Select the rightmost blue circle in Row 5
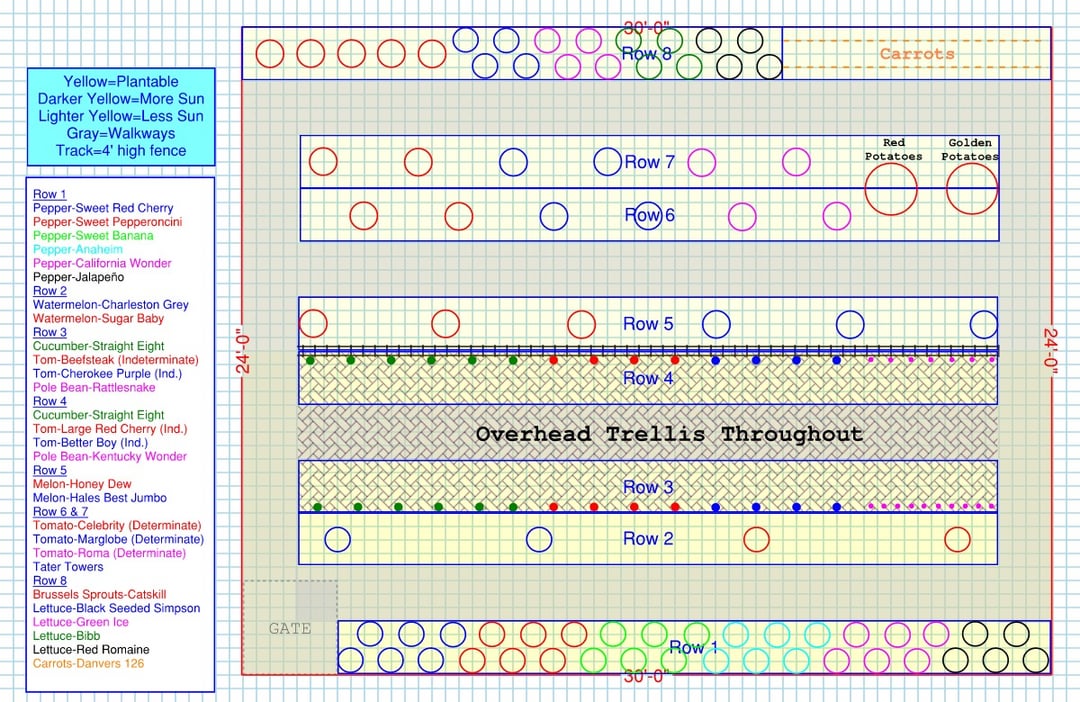The height and width of the screenshot is (702, 1080). pos(984,324)
